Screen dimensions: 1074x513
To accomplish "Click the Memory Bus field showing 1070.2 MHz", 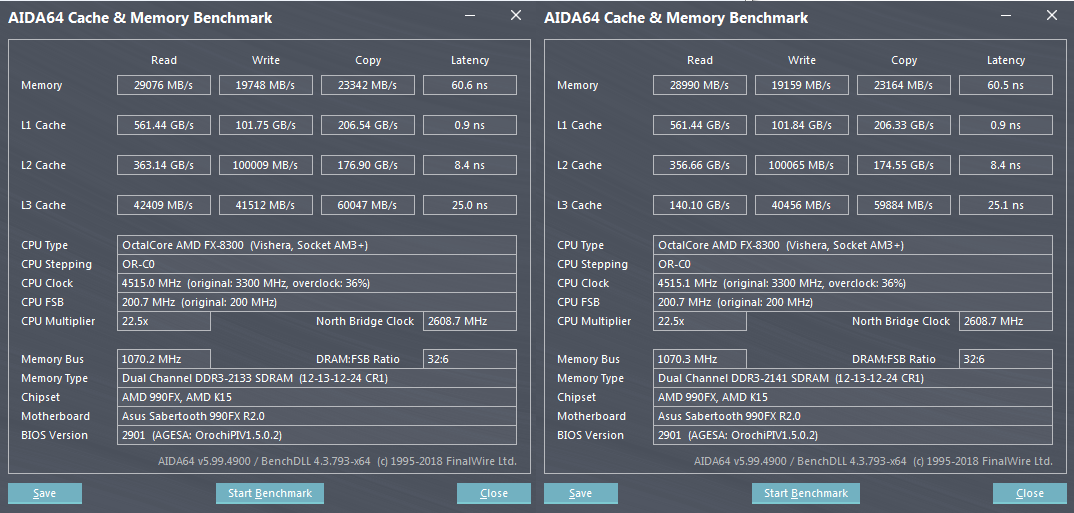I will pos(164,359).
